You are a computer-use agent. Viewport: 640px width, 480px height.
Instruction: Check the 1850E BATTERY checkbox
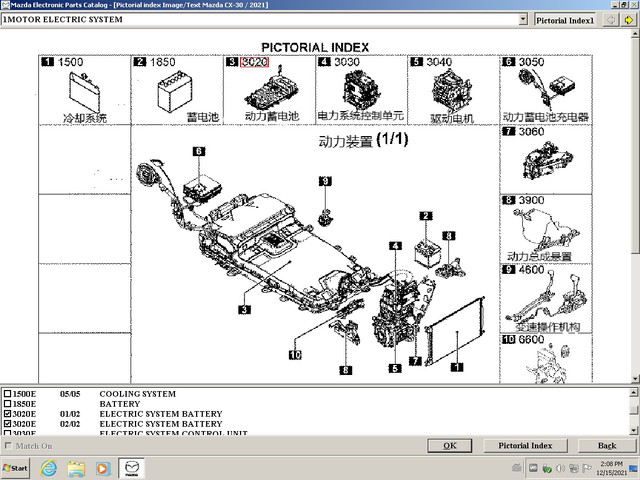(x=7, y=404)
